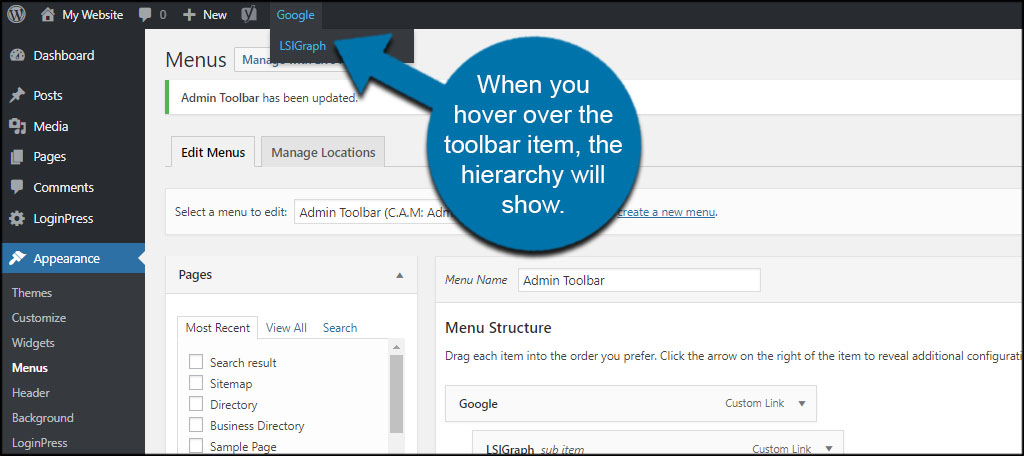Open My Website home link
The width and height of the screenshot is (1024, 456).
click(x=82, y=14)
